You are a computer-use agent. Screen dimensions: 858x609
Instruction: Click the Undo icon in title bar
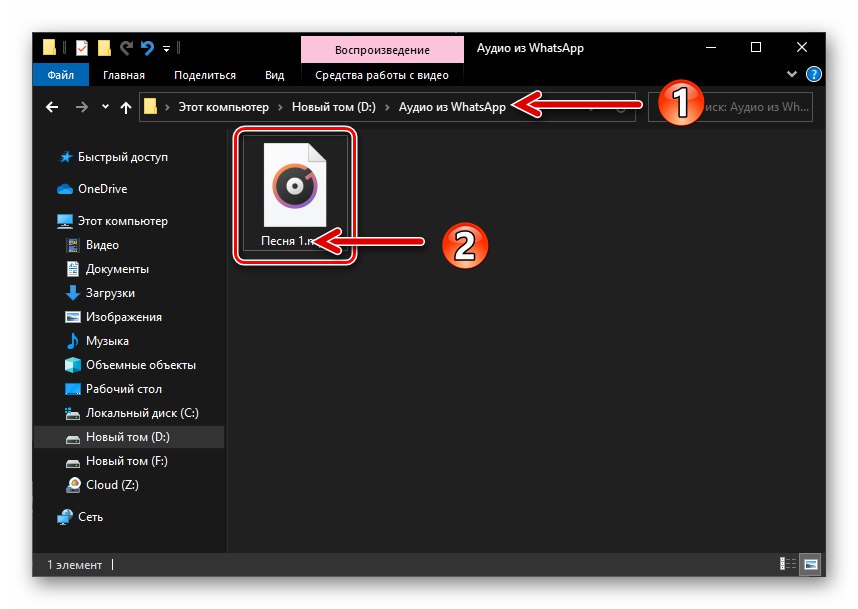pos(147,48)
